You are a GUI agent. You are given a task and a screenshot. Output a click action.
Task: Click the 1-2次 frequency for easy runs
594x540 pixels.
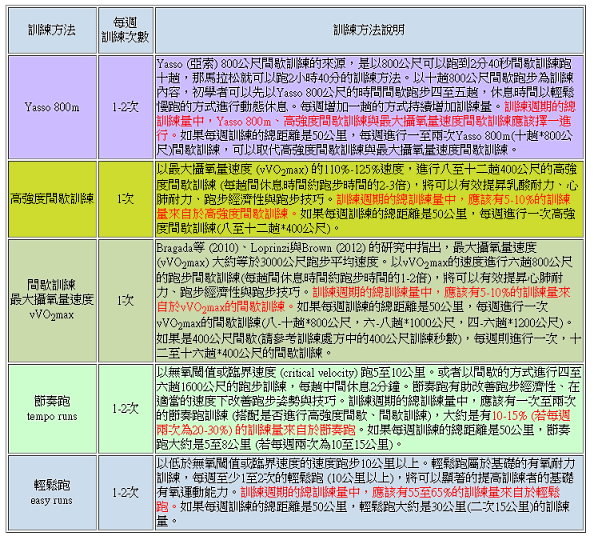click(126, 493)
